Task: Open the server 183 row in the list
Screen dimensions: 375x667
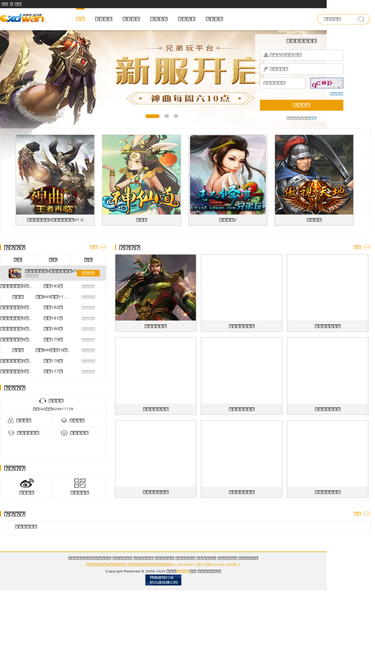Action: click(x=53, y=286)
